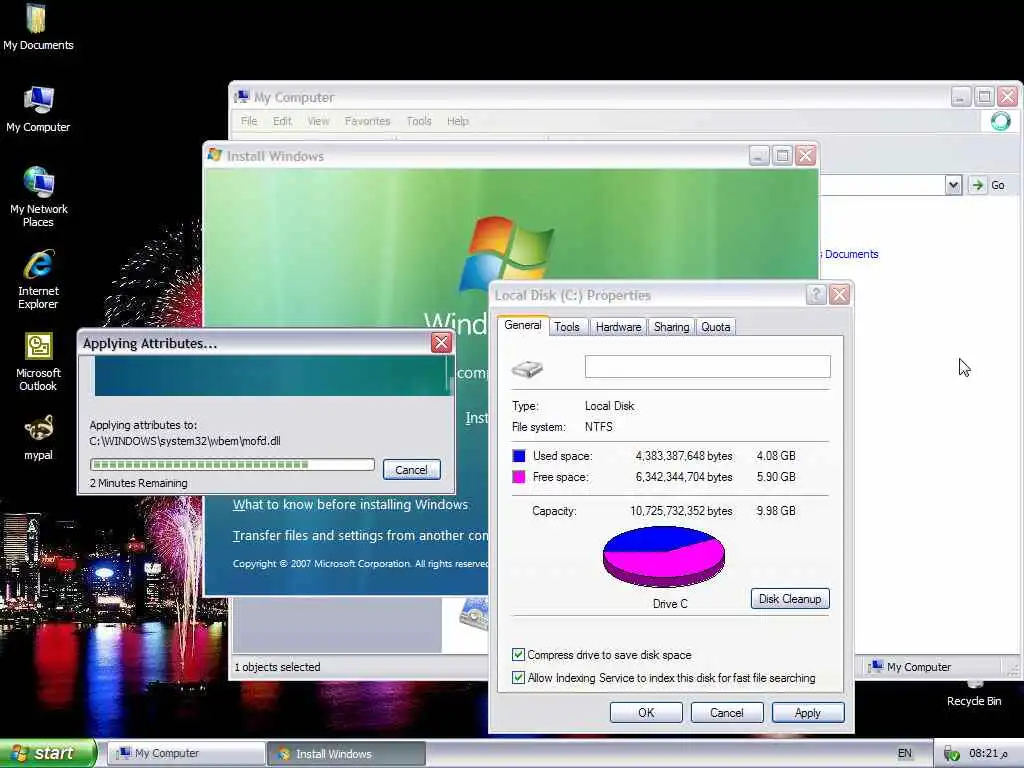The image size is (1024, 768).
Task: Open the Favorites menu in My Computer
Action: click(367, 121)
